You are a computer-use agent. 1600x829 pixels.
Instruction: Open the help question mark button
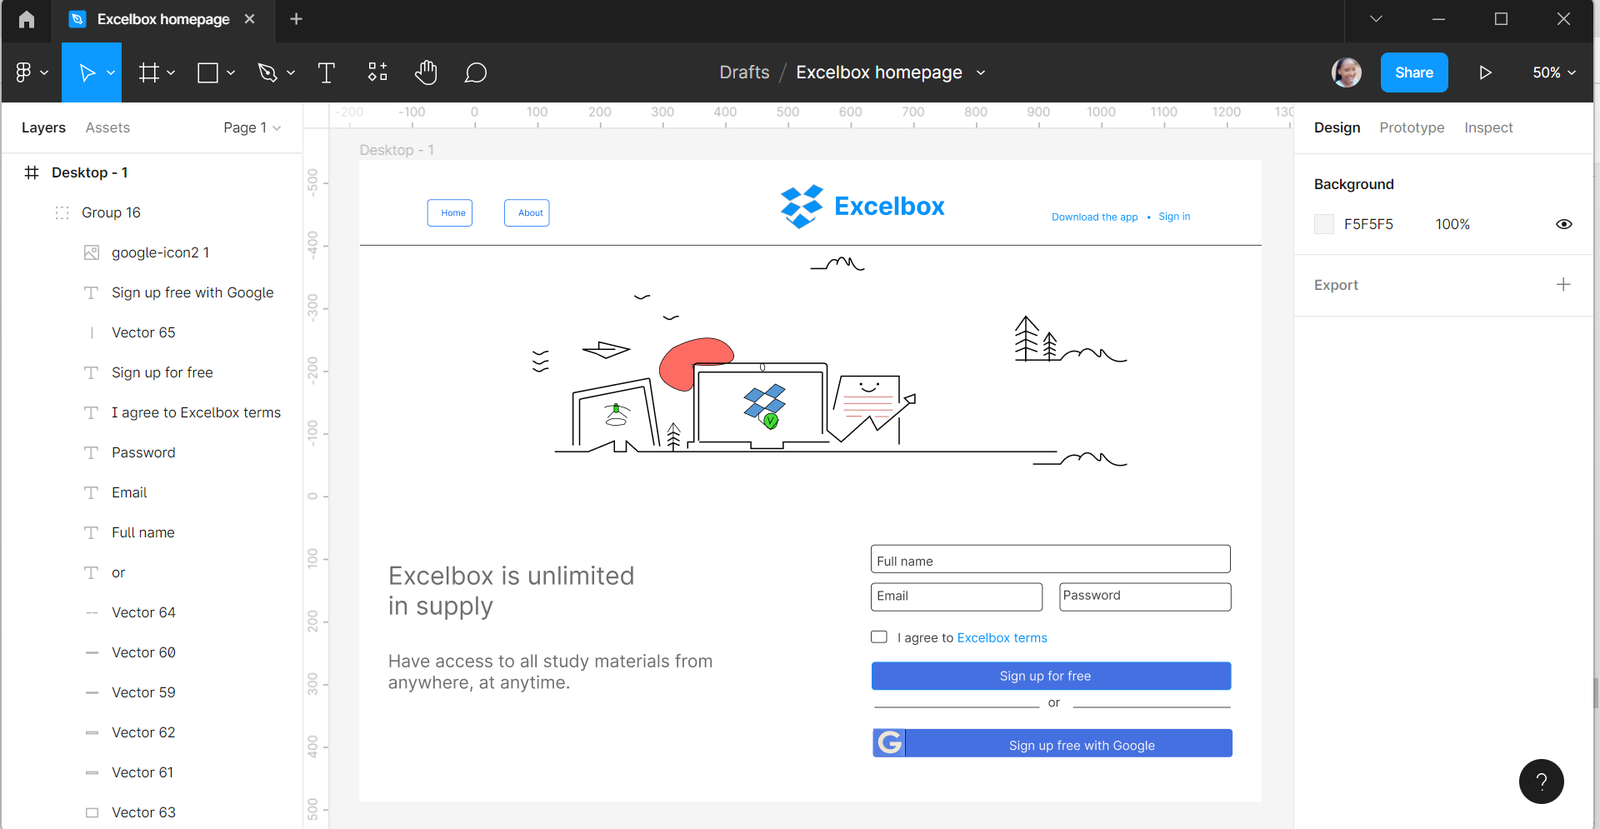1541,781
